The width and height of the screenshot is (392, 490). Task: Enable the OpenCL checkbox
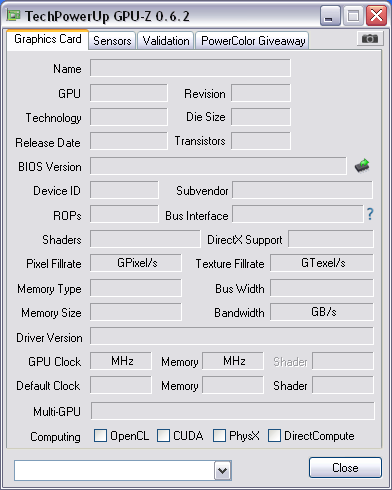[100, 435]
